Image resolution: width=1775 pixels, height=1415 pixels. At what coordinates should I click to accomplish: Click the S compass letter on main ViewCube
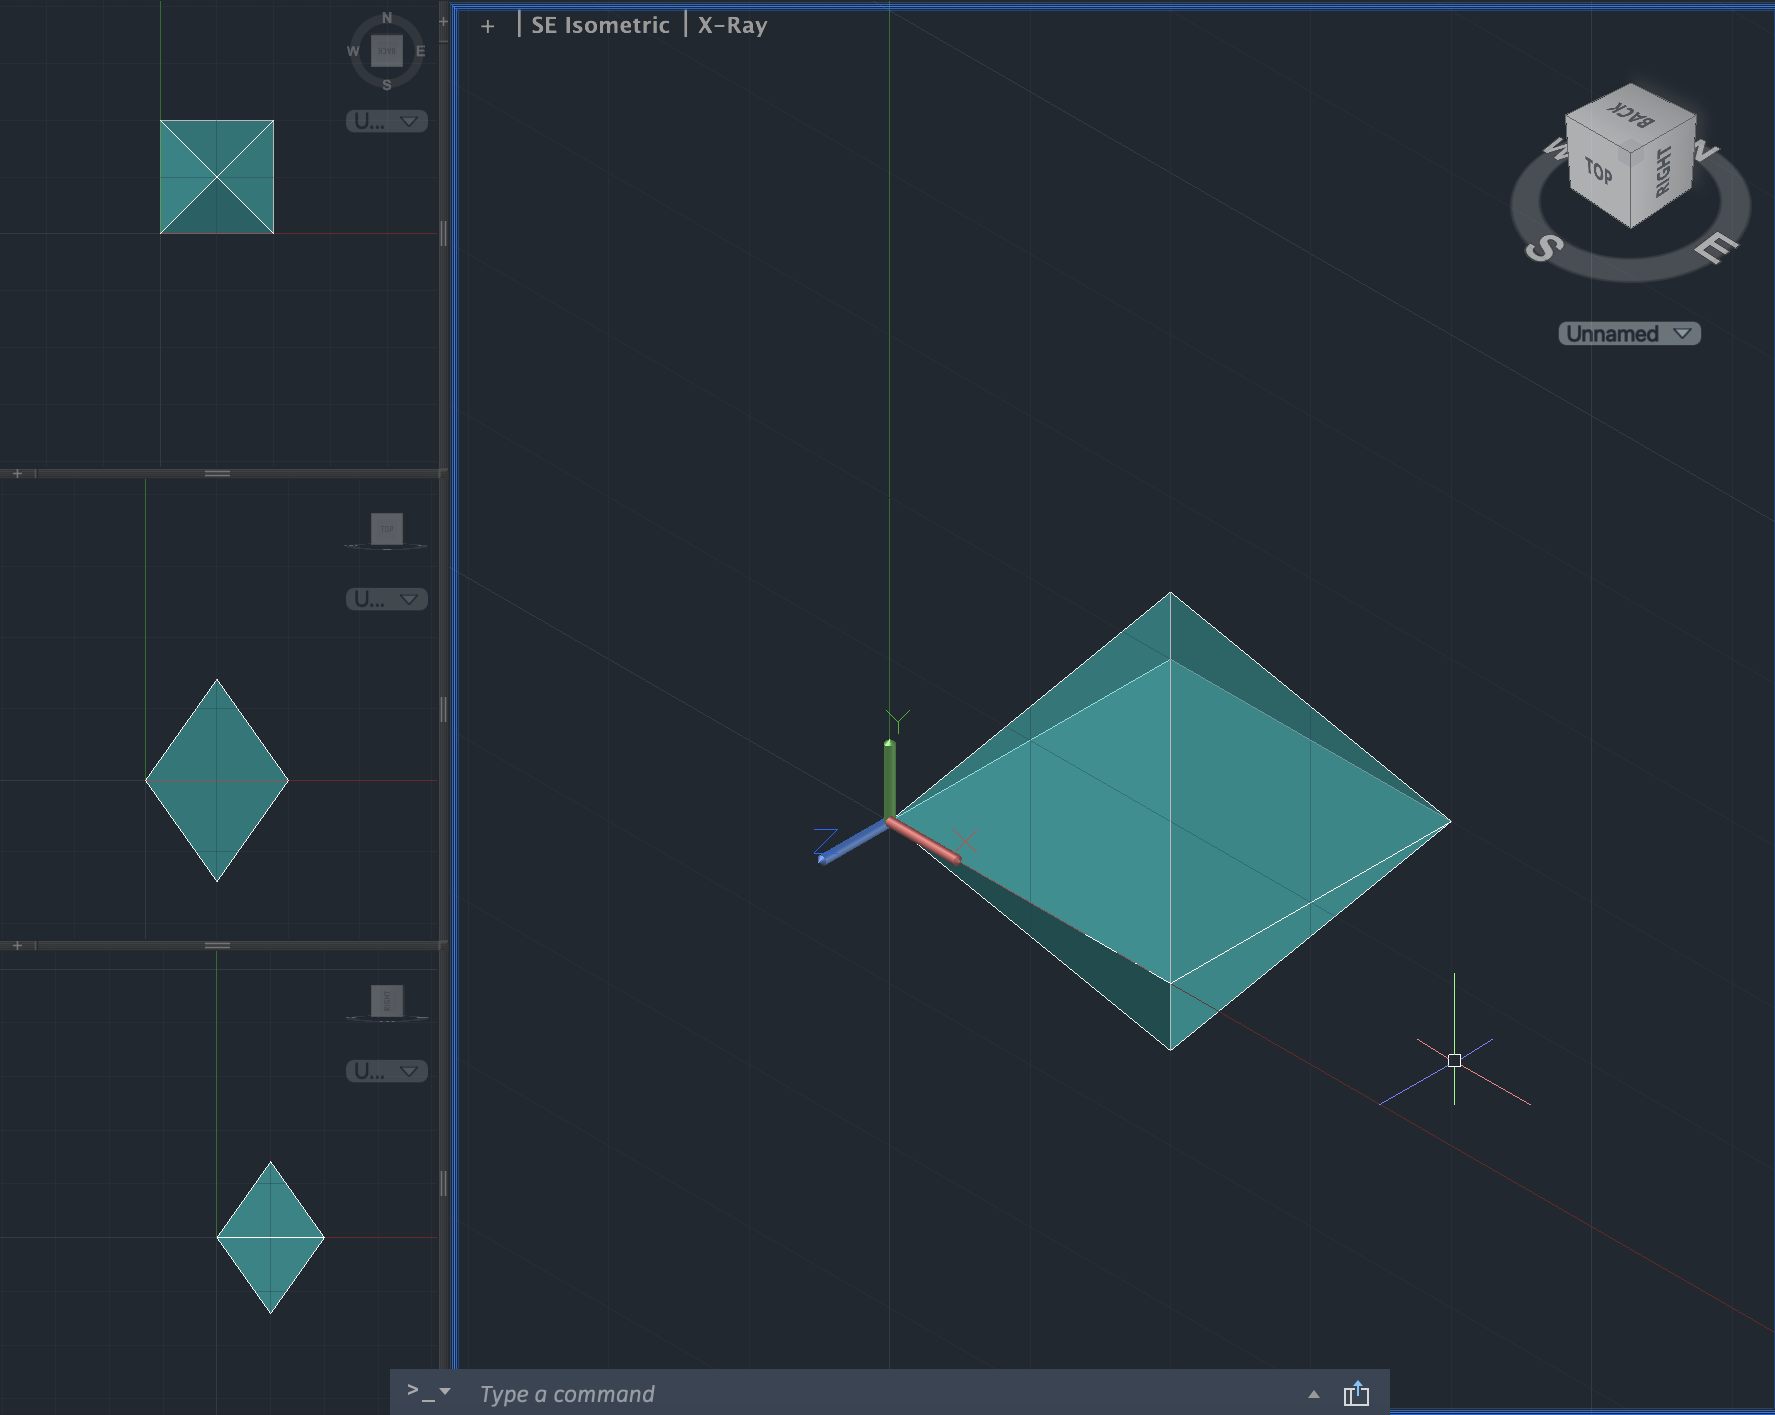point(1544,247)
